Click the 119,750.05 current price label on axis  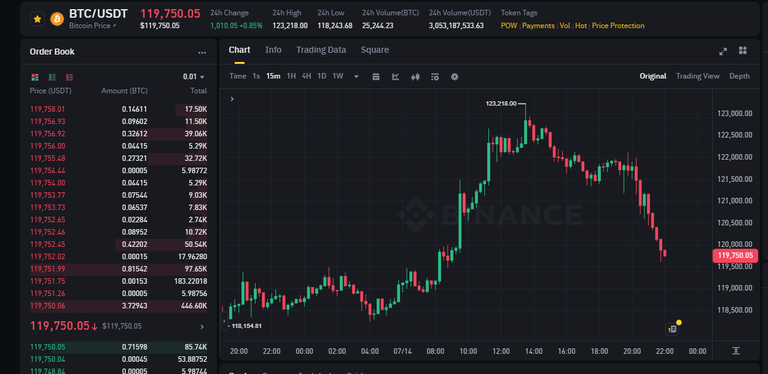coord(735,256)
